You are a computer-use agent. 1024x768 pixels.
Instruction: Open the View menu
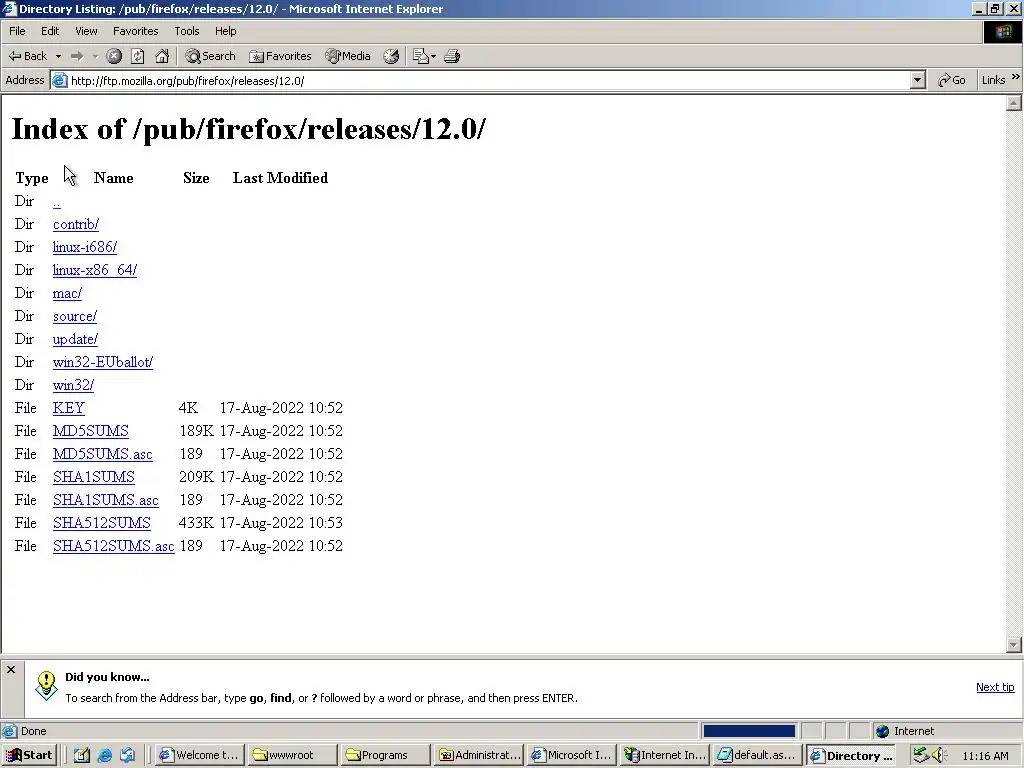coord(86,31)
